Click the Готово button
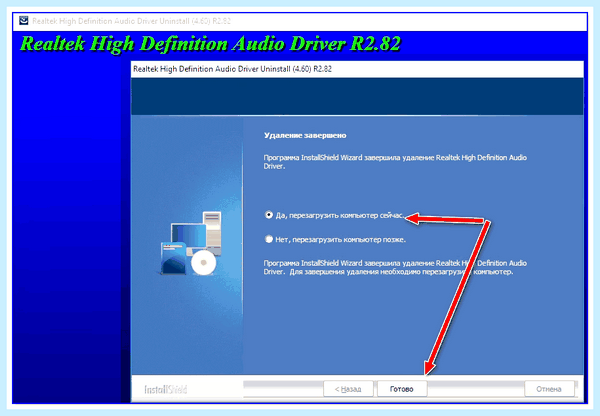This screenshot has width=600, height=416. tap(402, 389)
